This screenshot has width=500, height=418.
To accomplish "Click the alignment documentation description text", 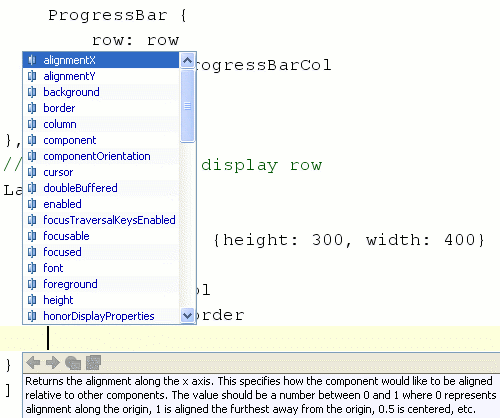I will coord(261,395).
